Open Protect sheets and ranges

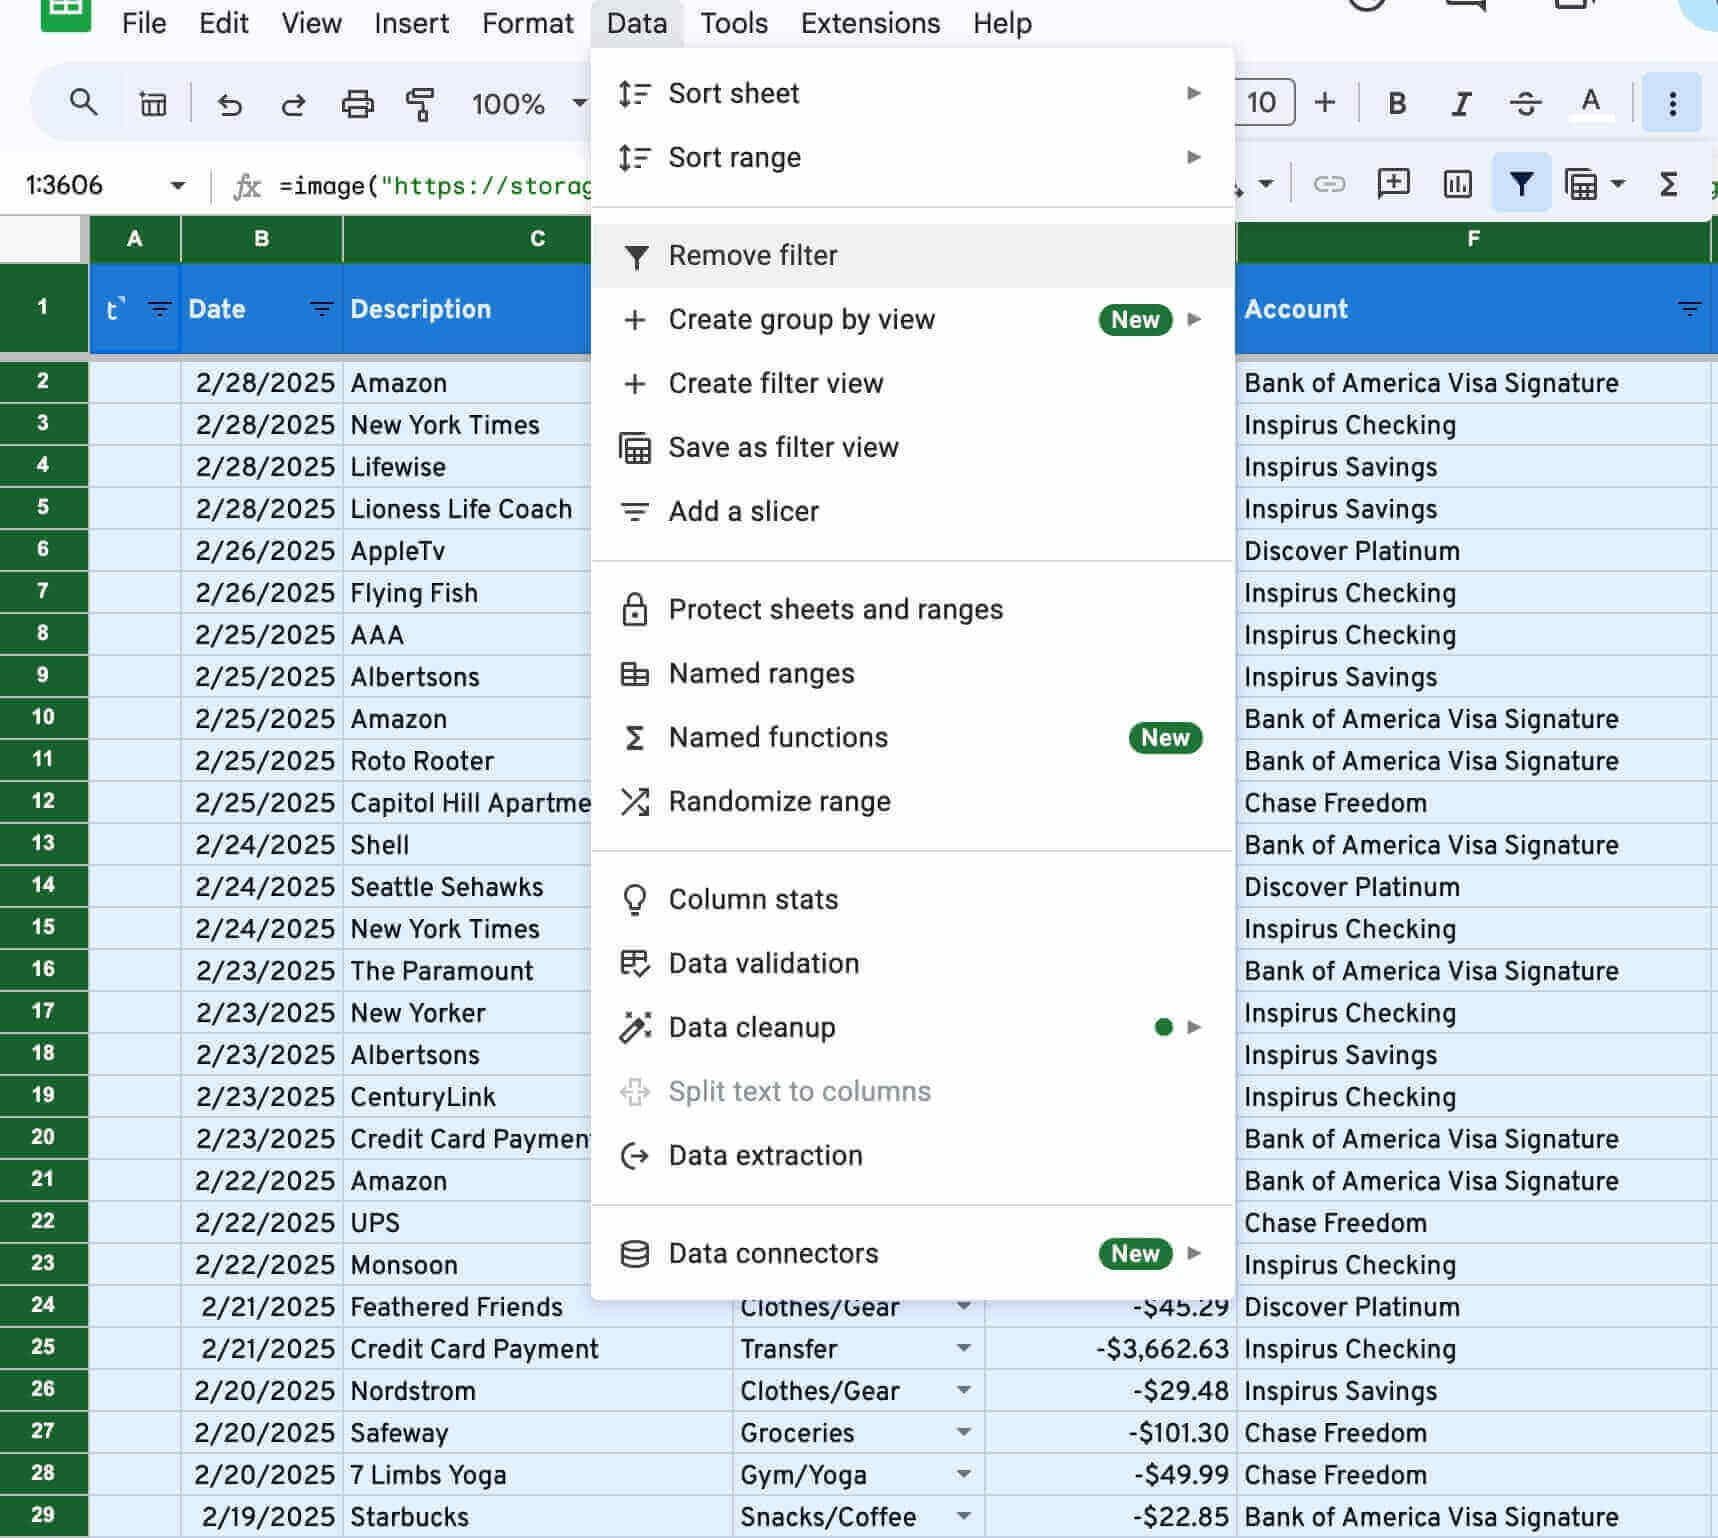tap(912, 610)
